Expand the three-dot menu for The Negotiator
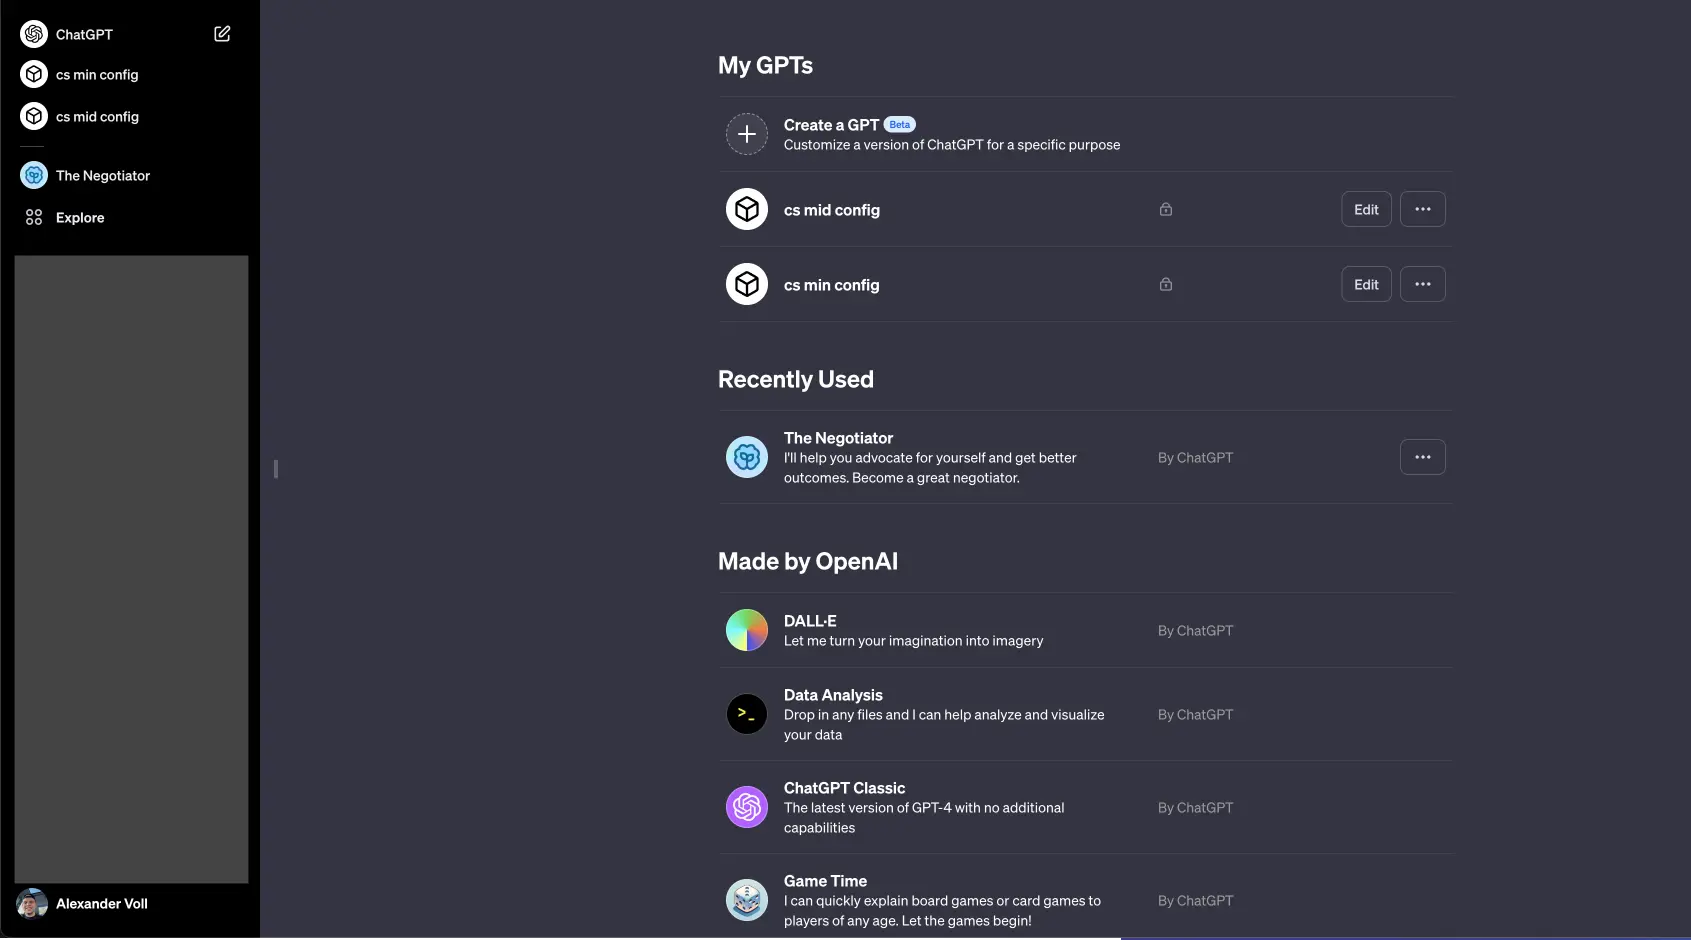1691x940 pixels. tap(1423, 457)
